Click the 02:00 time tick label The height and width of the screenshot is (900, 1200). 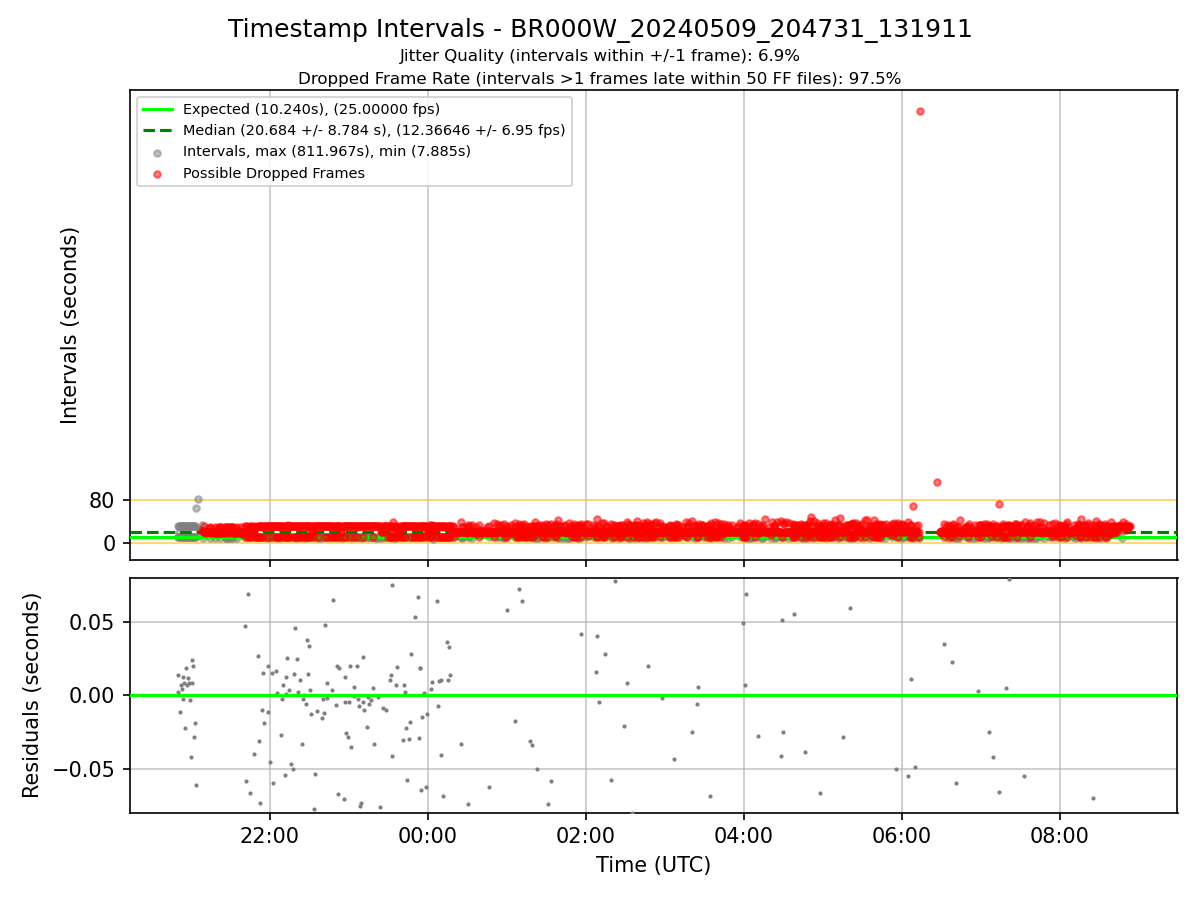[x=586, y=835]
